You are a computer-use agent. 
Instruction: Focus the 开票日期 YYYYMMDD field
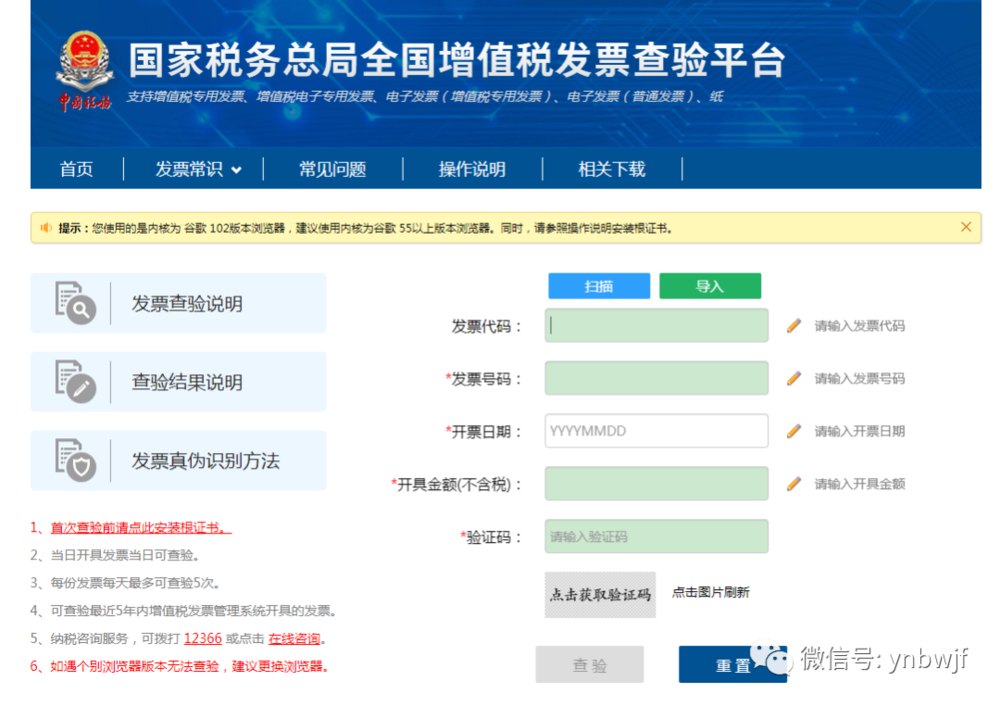[x=656, y=431]
